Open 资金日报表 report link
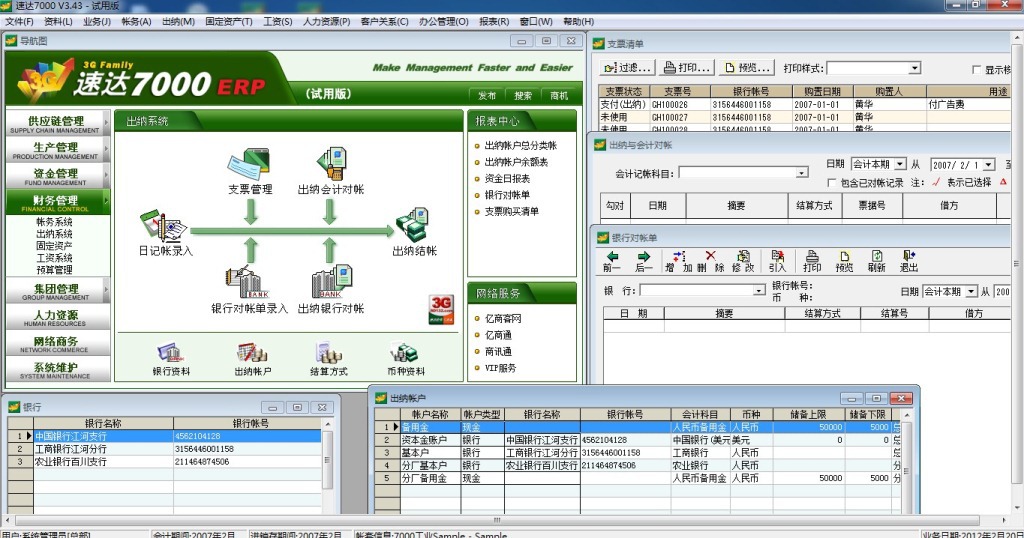Image resolution: width=1024 pixels, height=538 pixels. tap(507, 178)
